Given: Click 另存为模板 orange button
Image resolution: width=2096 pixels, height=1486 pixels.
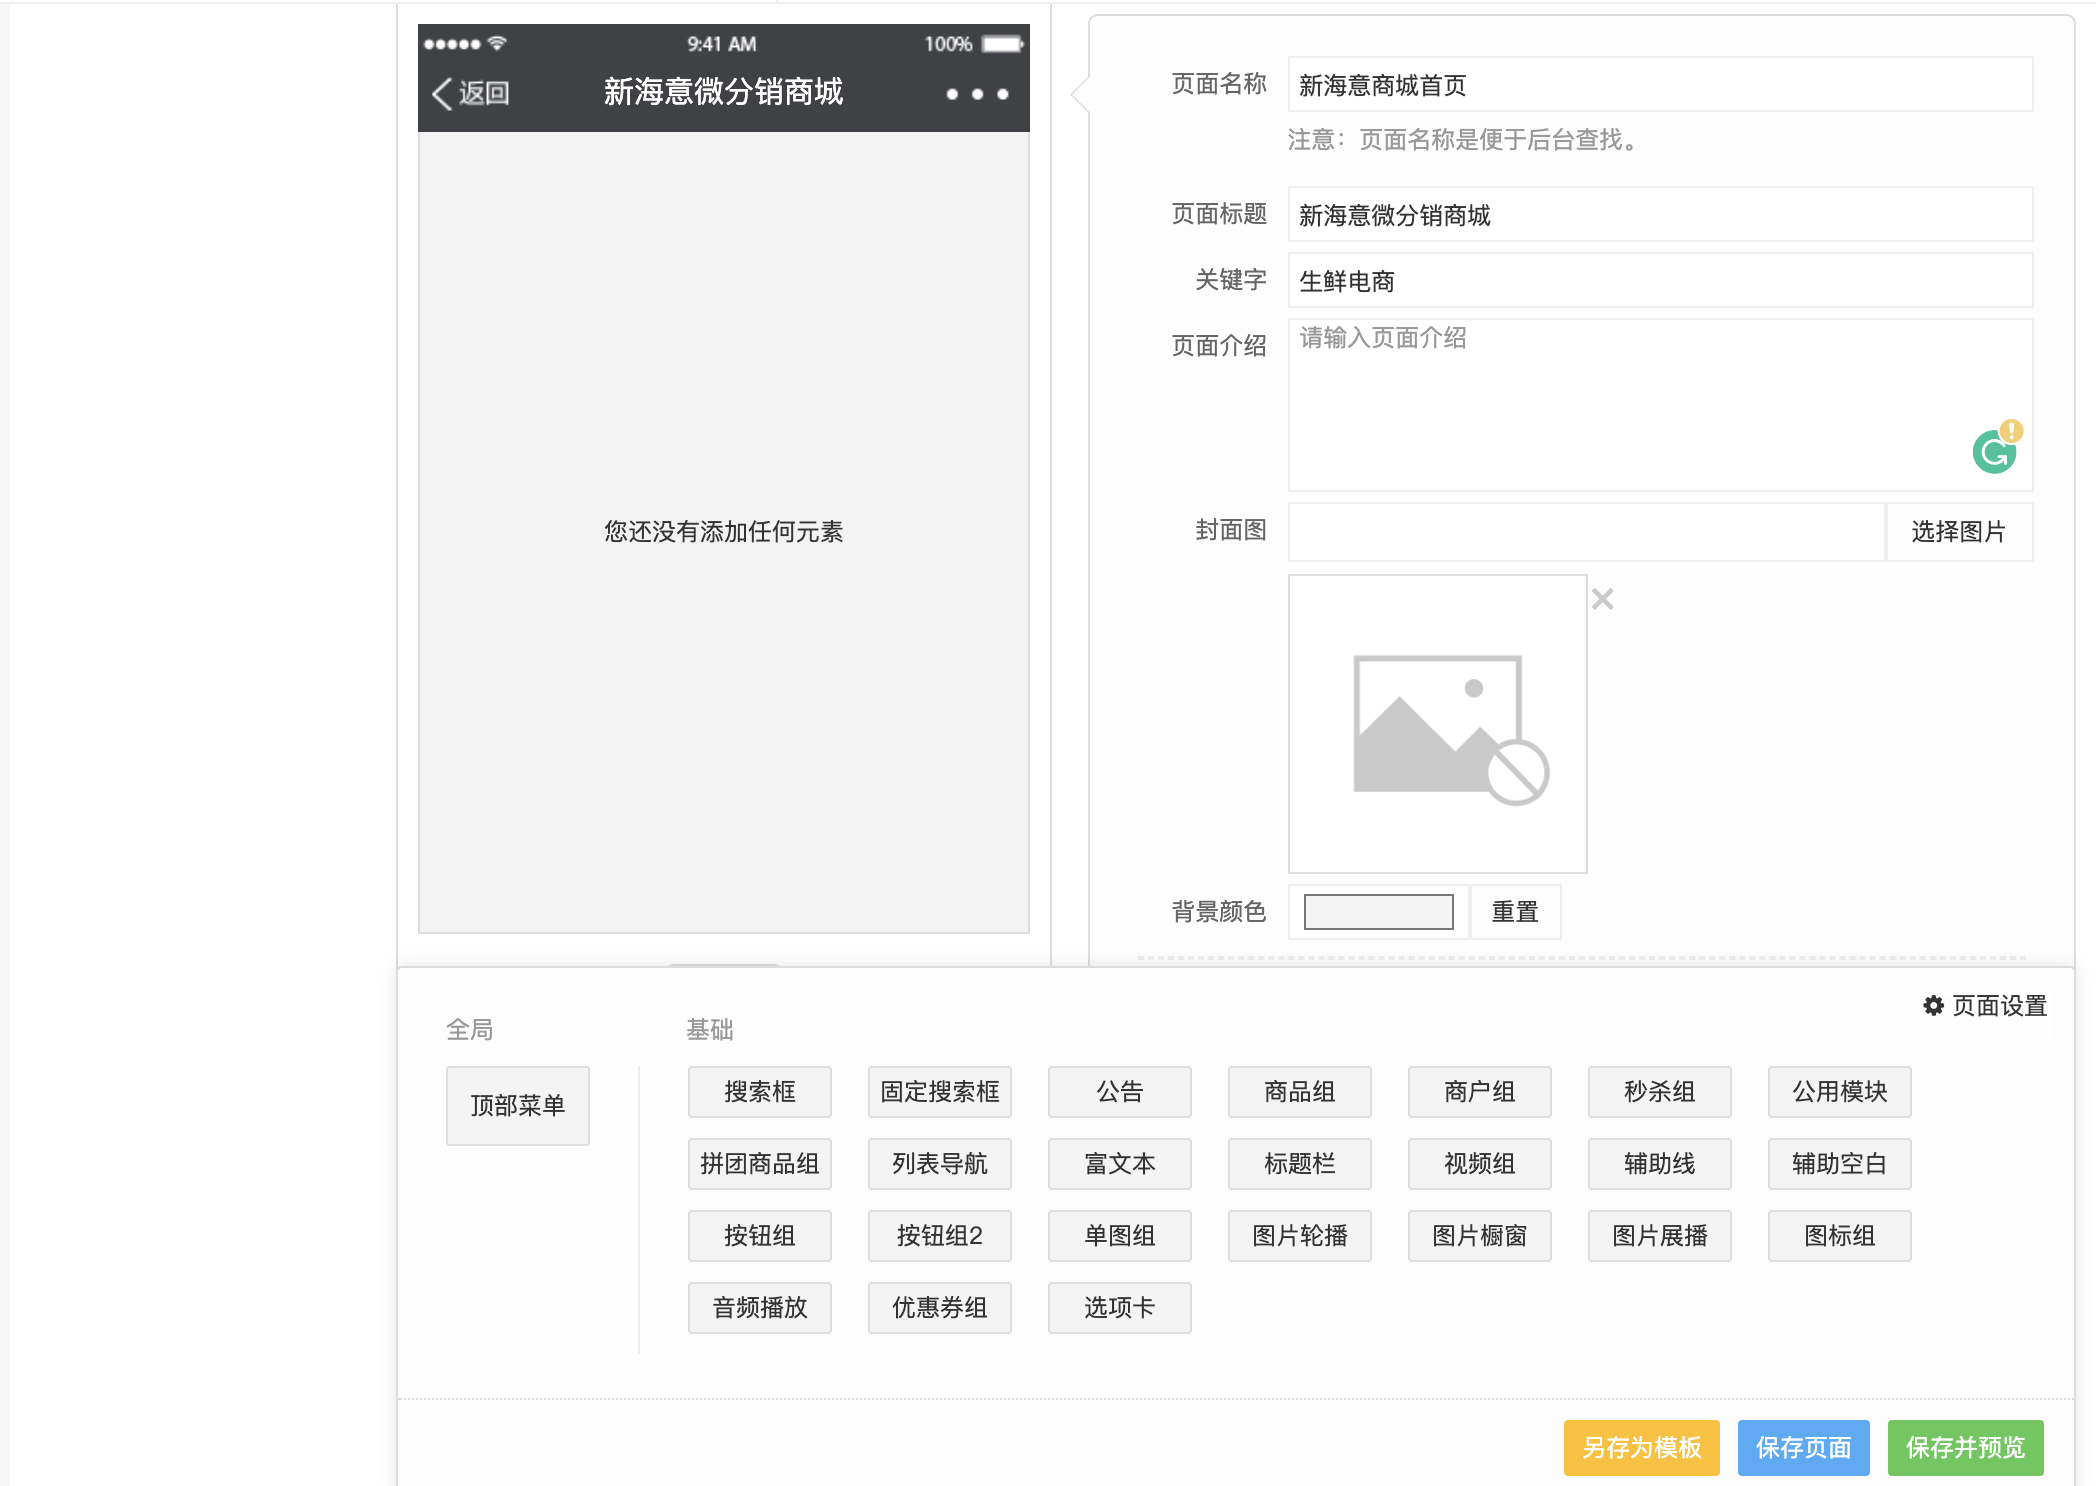Looking at the screenshot, I should [1642, 1447].
